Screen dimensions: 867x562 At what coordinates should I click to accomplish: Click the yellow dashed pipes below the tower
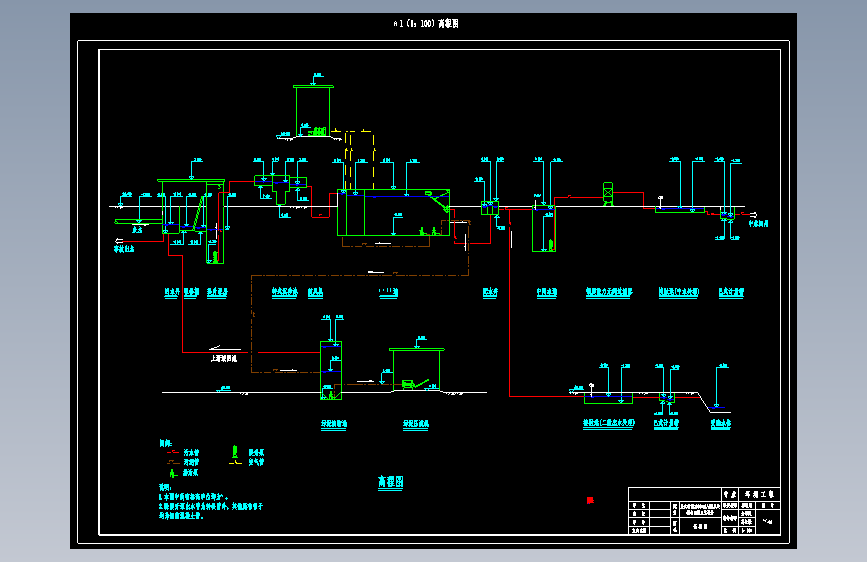point(359,159)
